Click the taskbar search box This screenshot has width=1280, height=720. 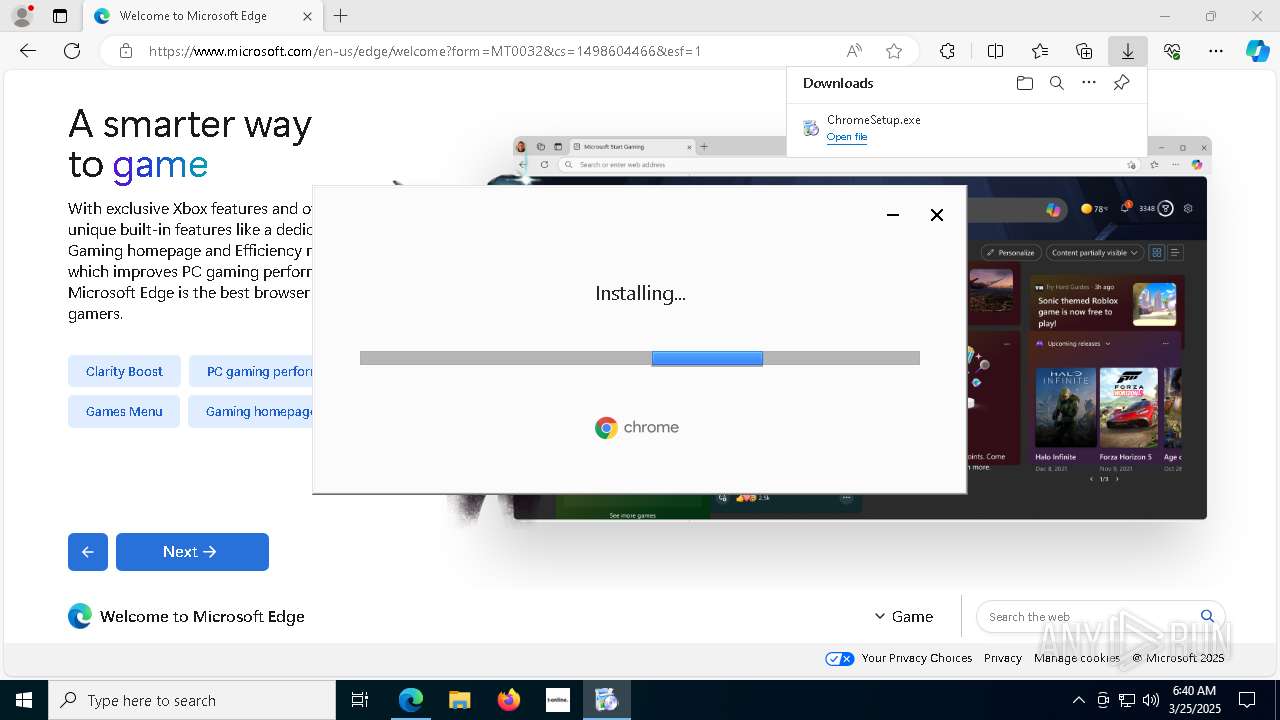(192, 700)
